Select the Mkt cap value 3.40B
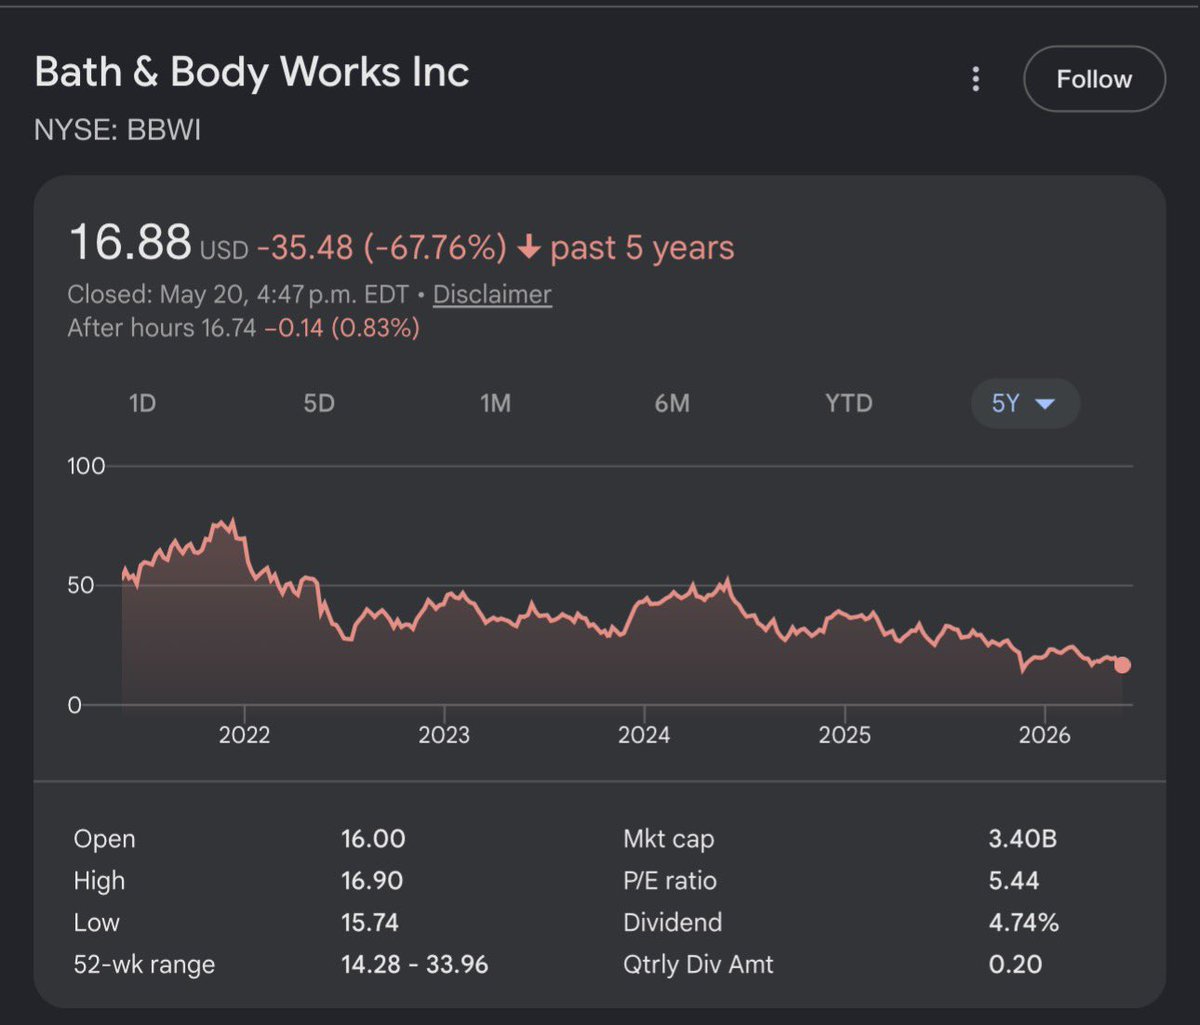The image size is (1200, 1025). pyautogui.click(x=1023, y=839)
